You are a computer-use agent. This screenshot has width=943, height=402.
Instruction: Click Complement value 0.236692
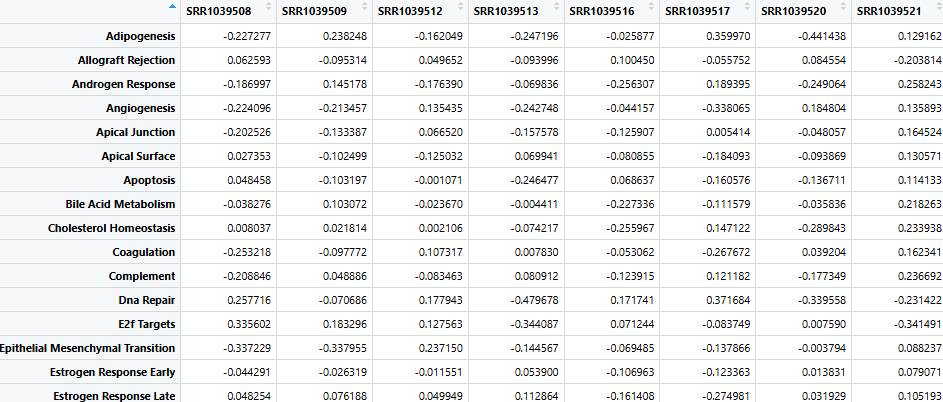(x=918, y=276)
